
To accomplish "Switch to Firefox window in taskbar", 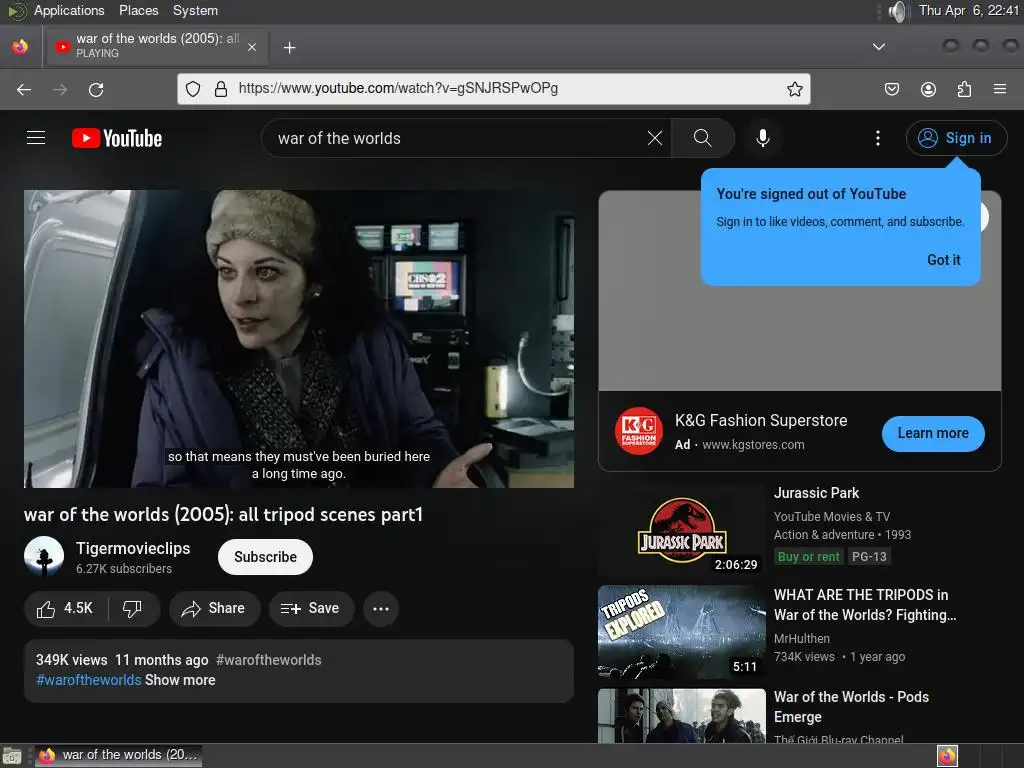I will pos(118,756).
